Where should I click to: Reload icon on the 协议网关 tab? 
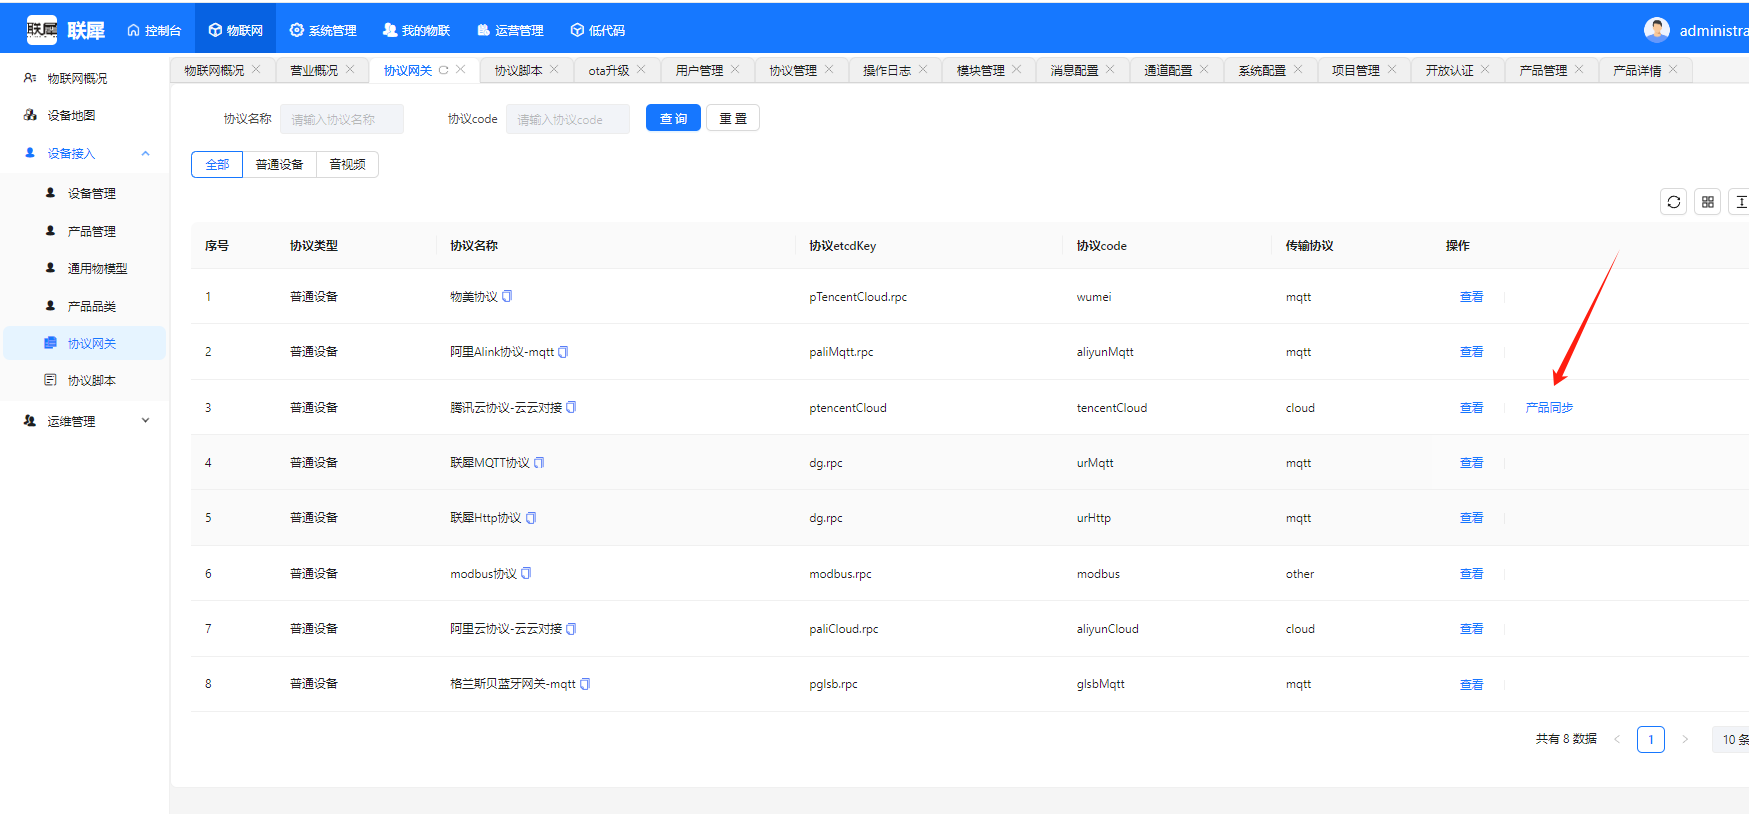click(443, 70)
